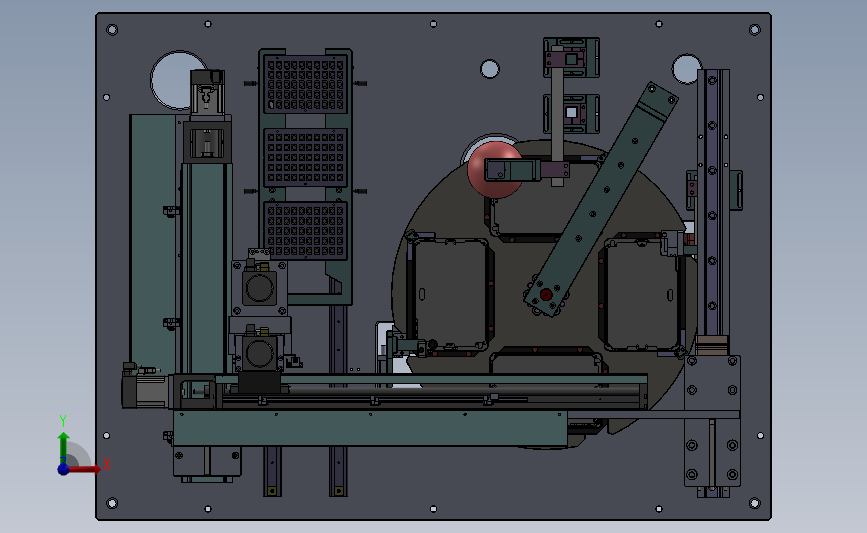This screenshot has height=533, width=867.
Task: Select the bottom-right corner mounting hole
Action: 755,503
